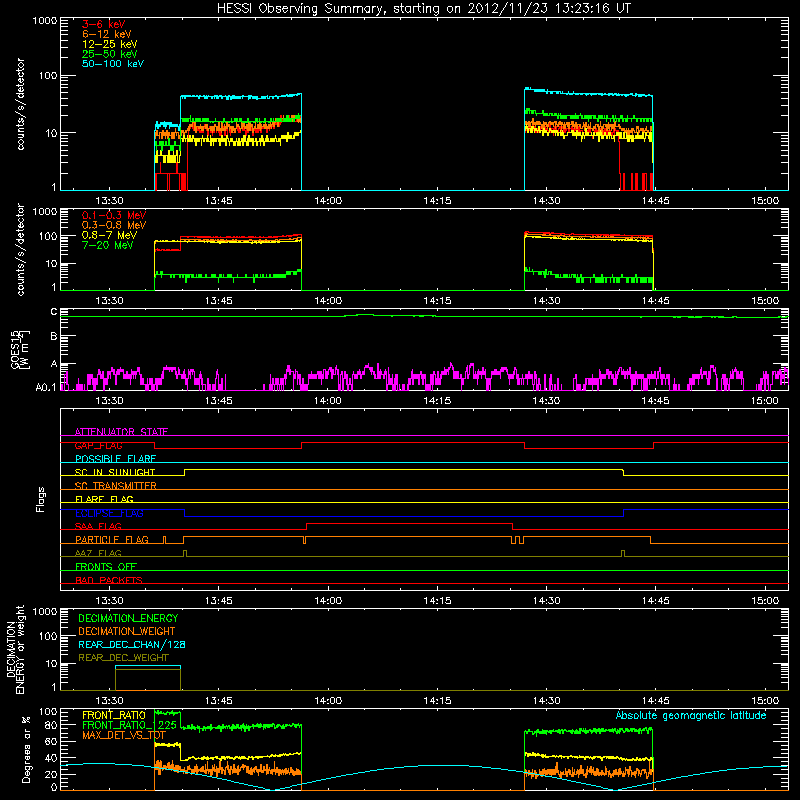Select the 50-100 keV legend label
This screenshot has width=800, height=800.
tap(113, 64)
